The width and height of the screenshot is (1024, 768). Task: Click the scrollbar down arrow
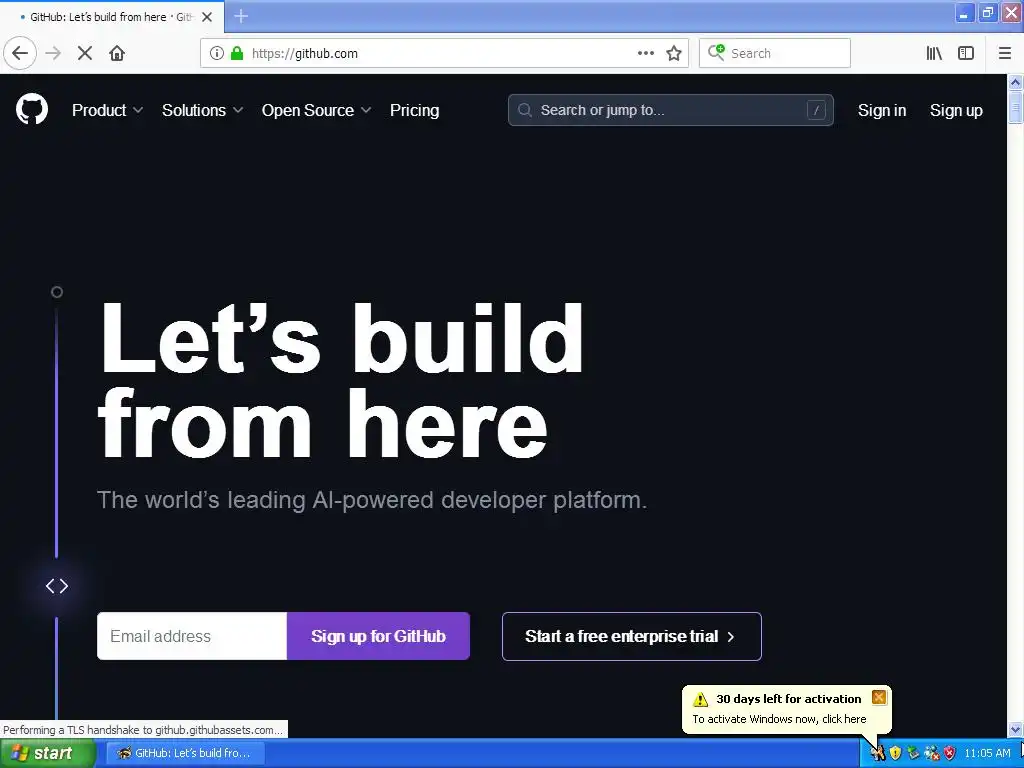[1015, 729]
